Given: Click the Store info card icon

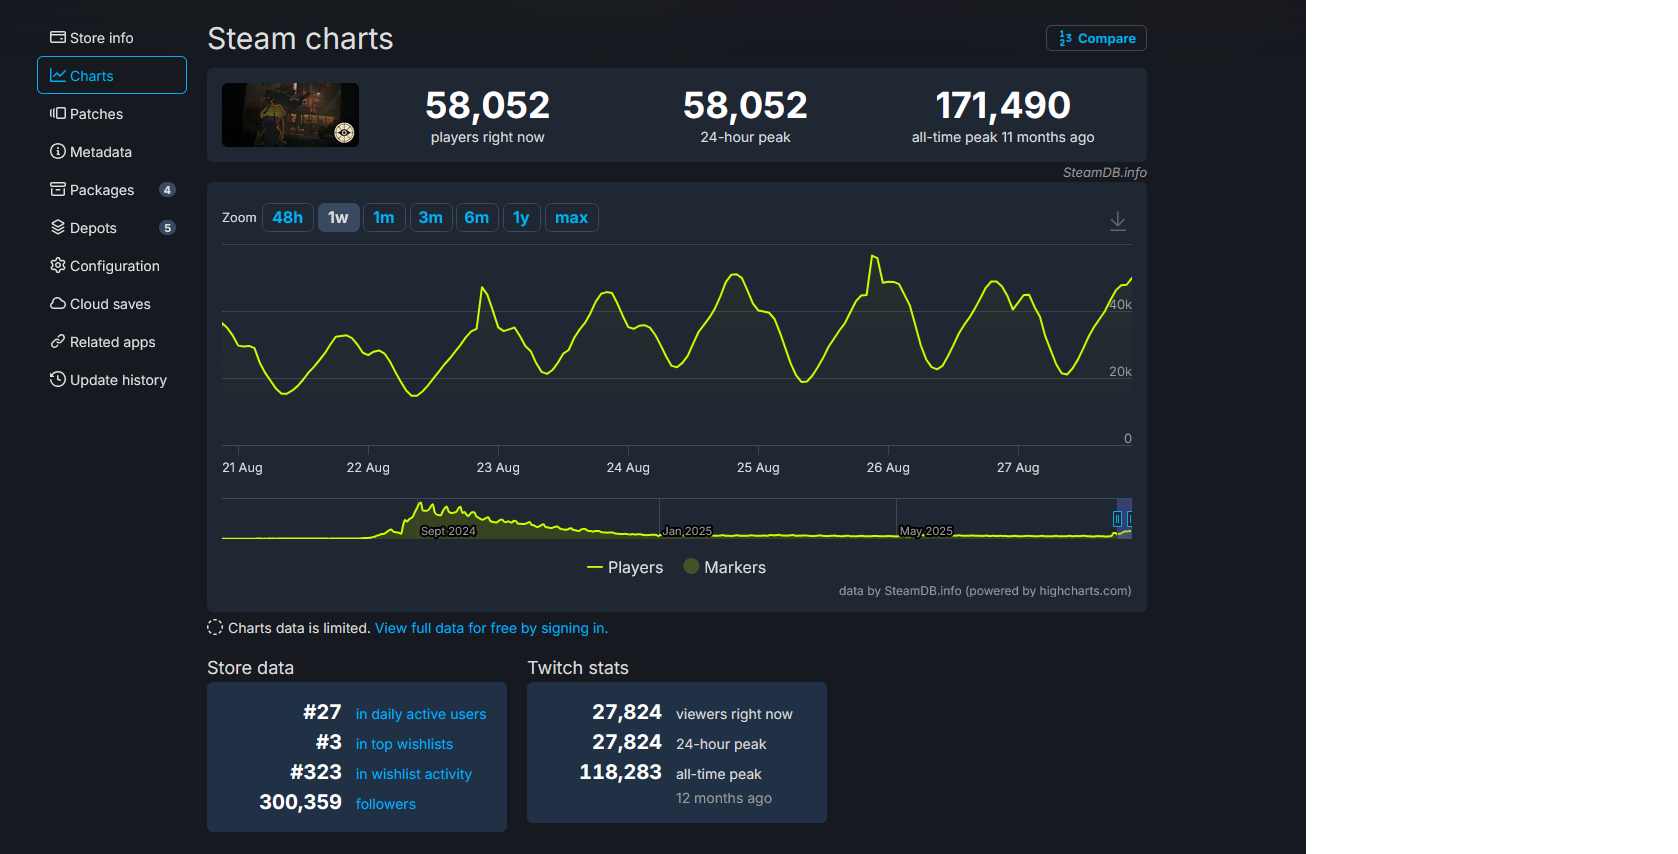Looking at the screenshot, I should pyautogui.click(x=58, y=38).
